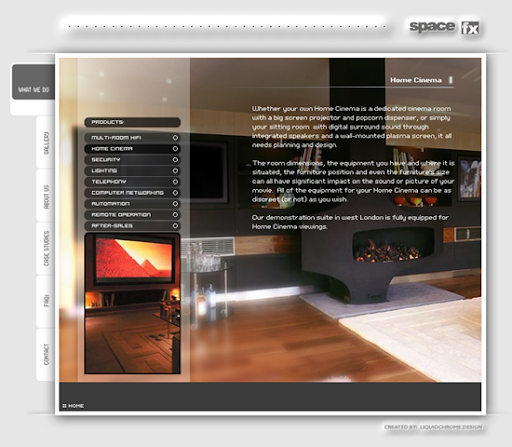This screenshot has height=447, width=512.
Task: Select Telephony product item
Action: [132, 182]
